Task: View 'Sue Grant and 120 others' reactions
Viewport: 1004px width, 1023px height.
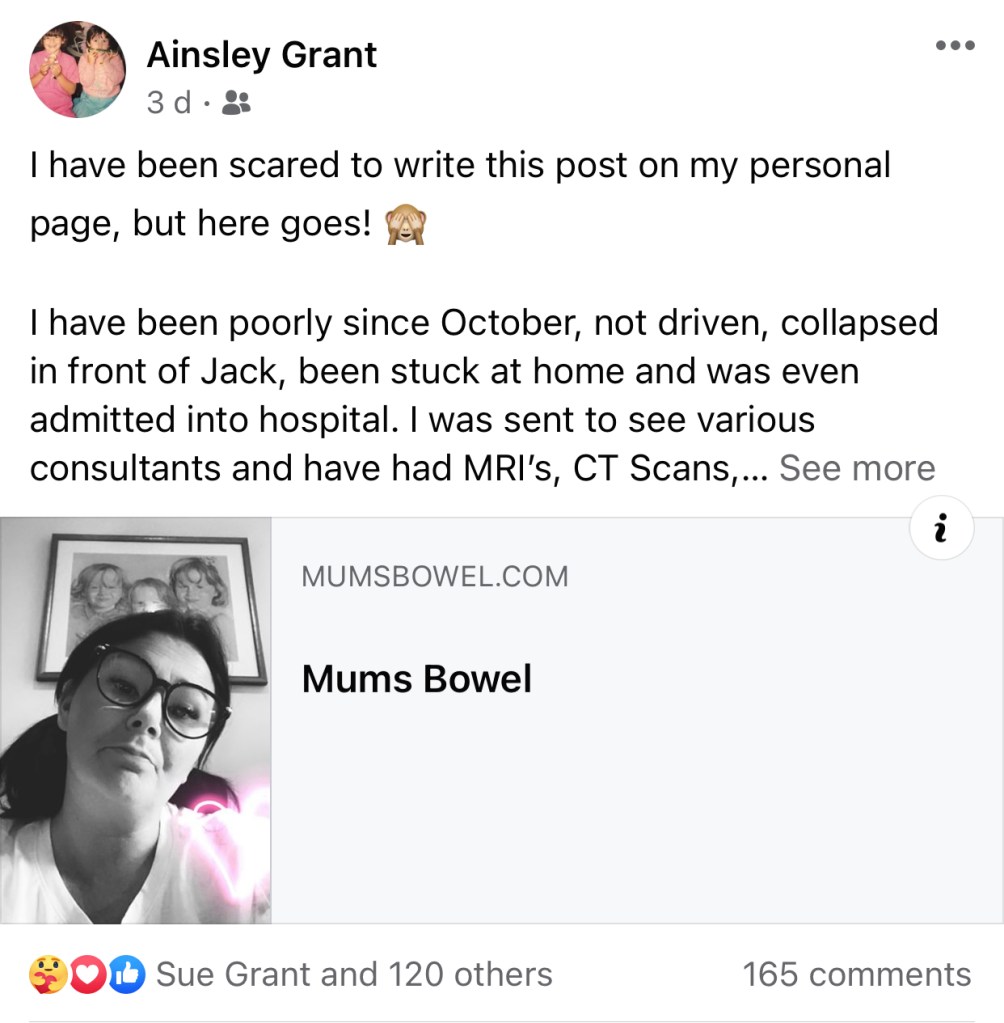Action: click(354, 973)
